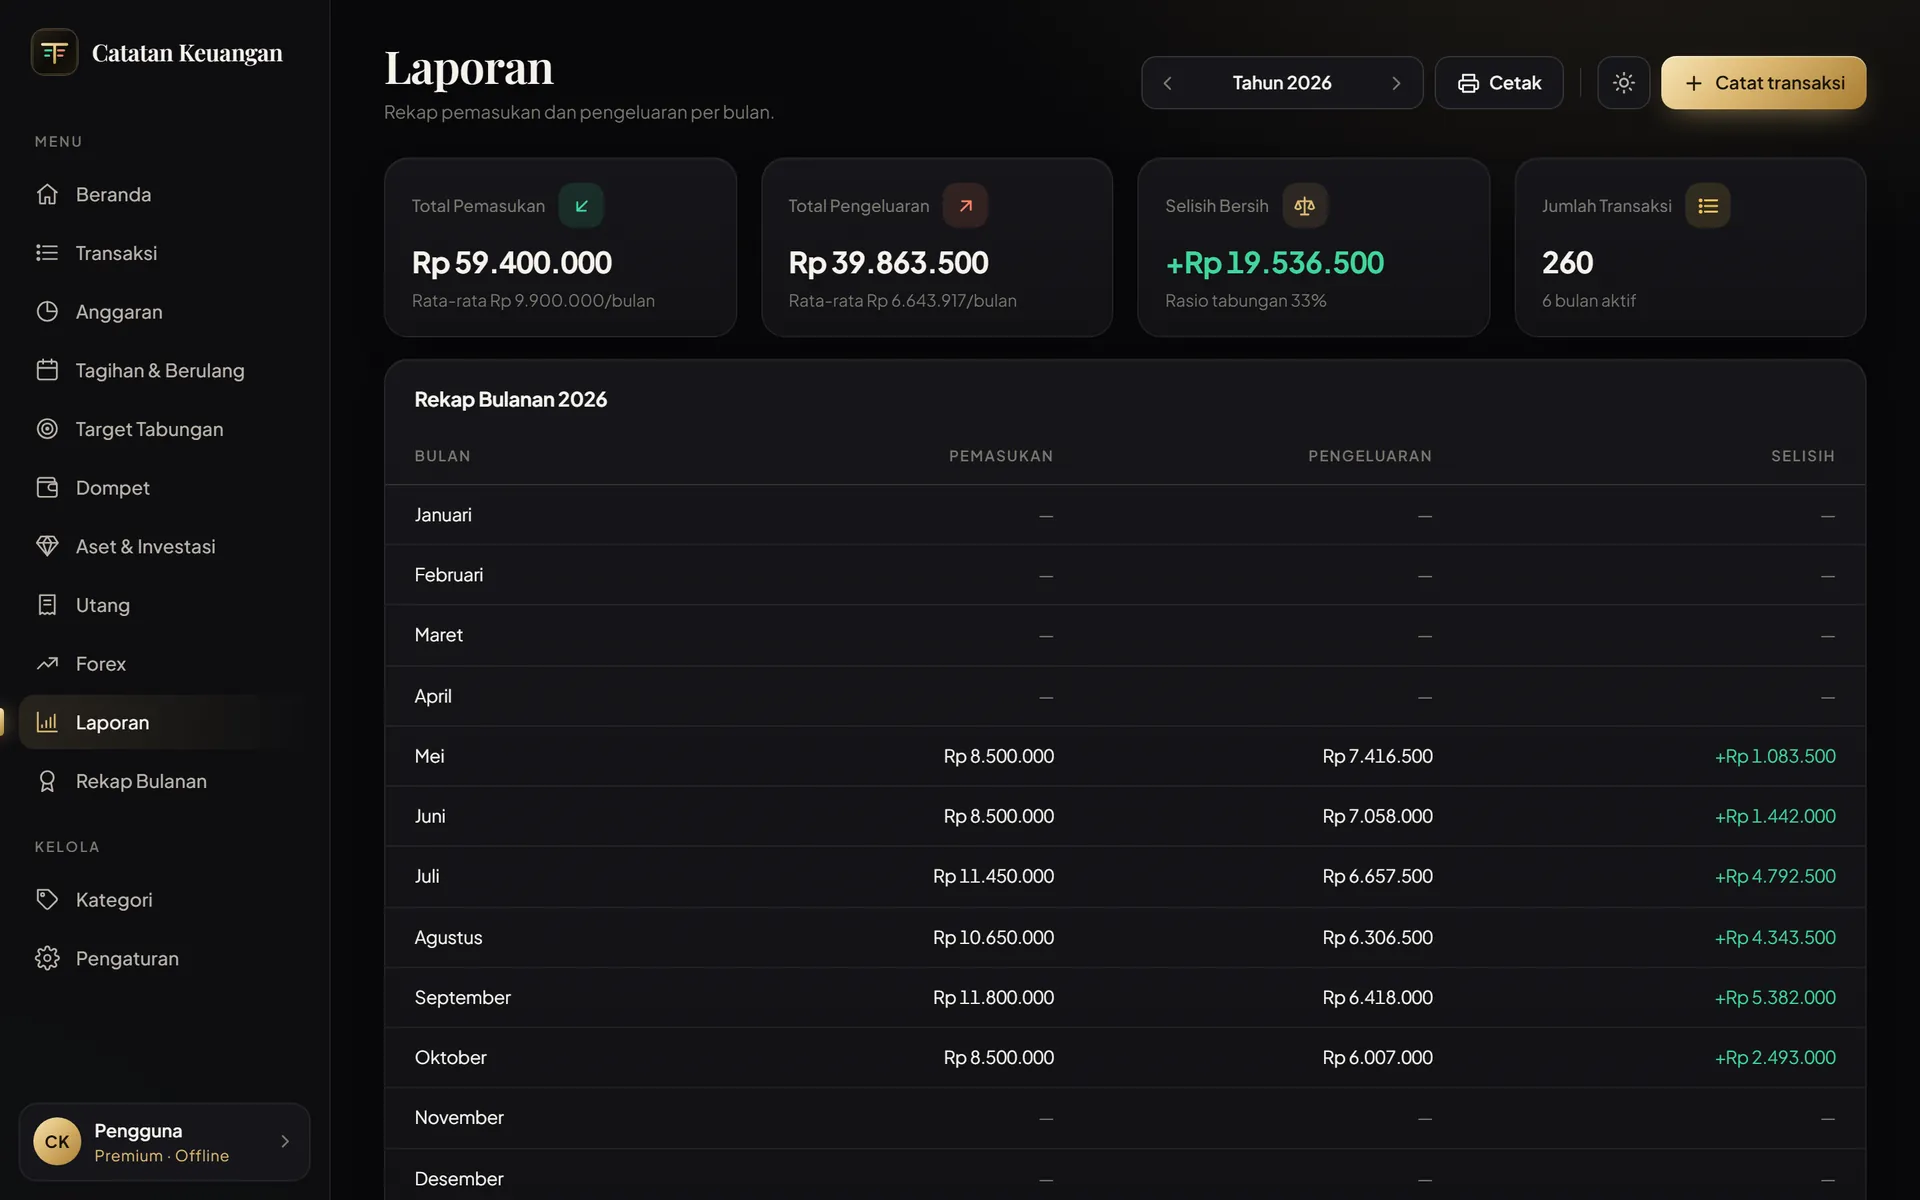Click the Premium · Offline status text

(162, 1155)
